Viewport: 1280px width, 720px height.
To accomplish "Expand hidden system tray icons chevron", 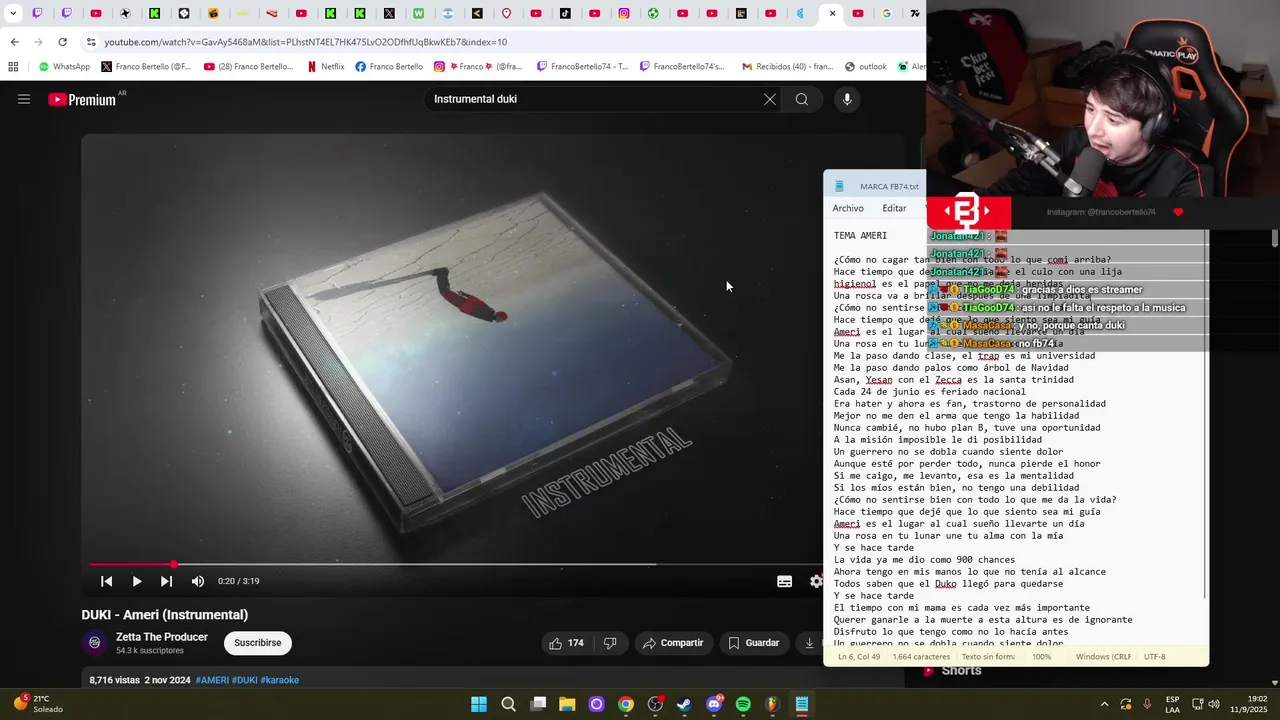I will pos(1104,704).
